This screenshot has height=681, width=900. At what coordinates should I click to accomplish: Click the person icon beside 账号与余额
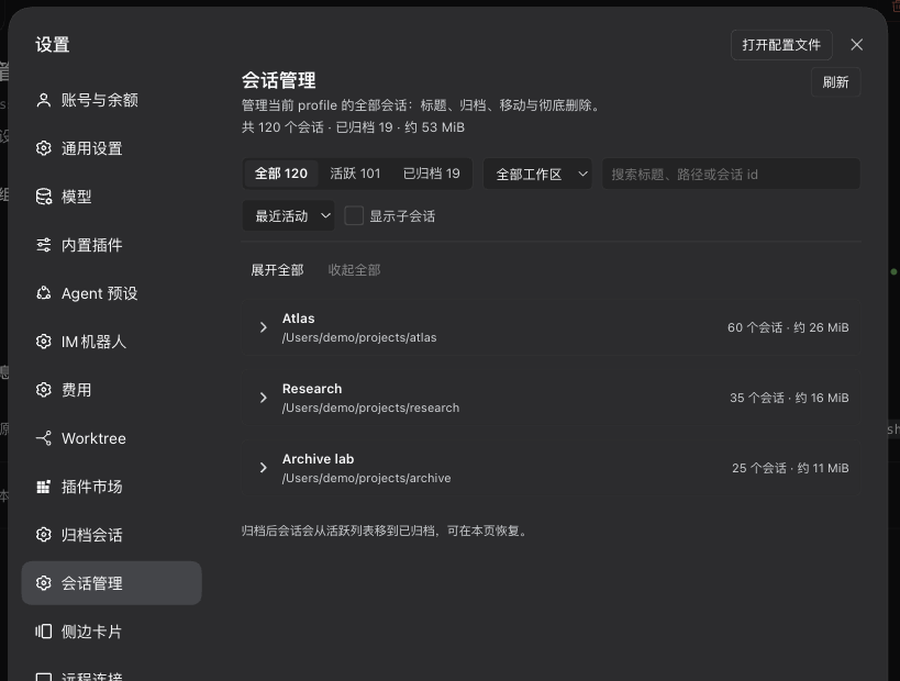44,100
